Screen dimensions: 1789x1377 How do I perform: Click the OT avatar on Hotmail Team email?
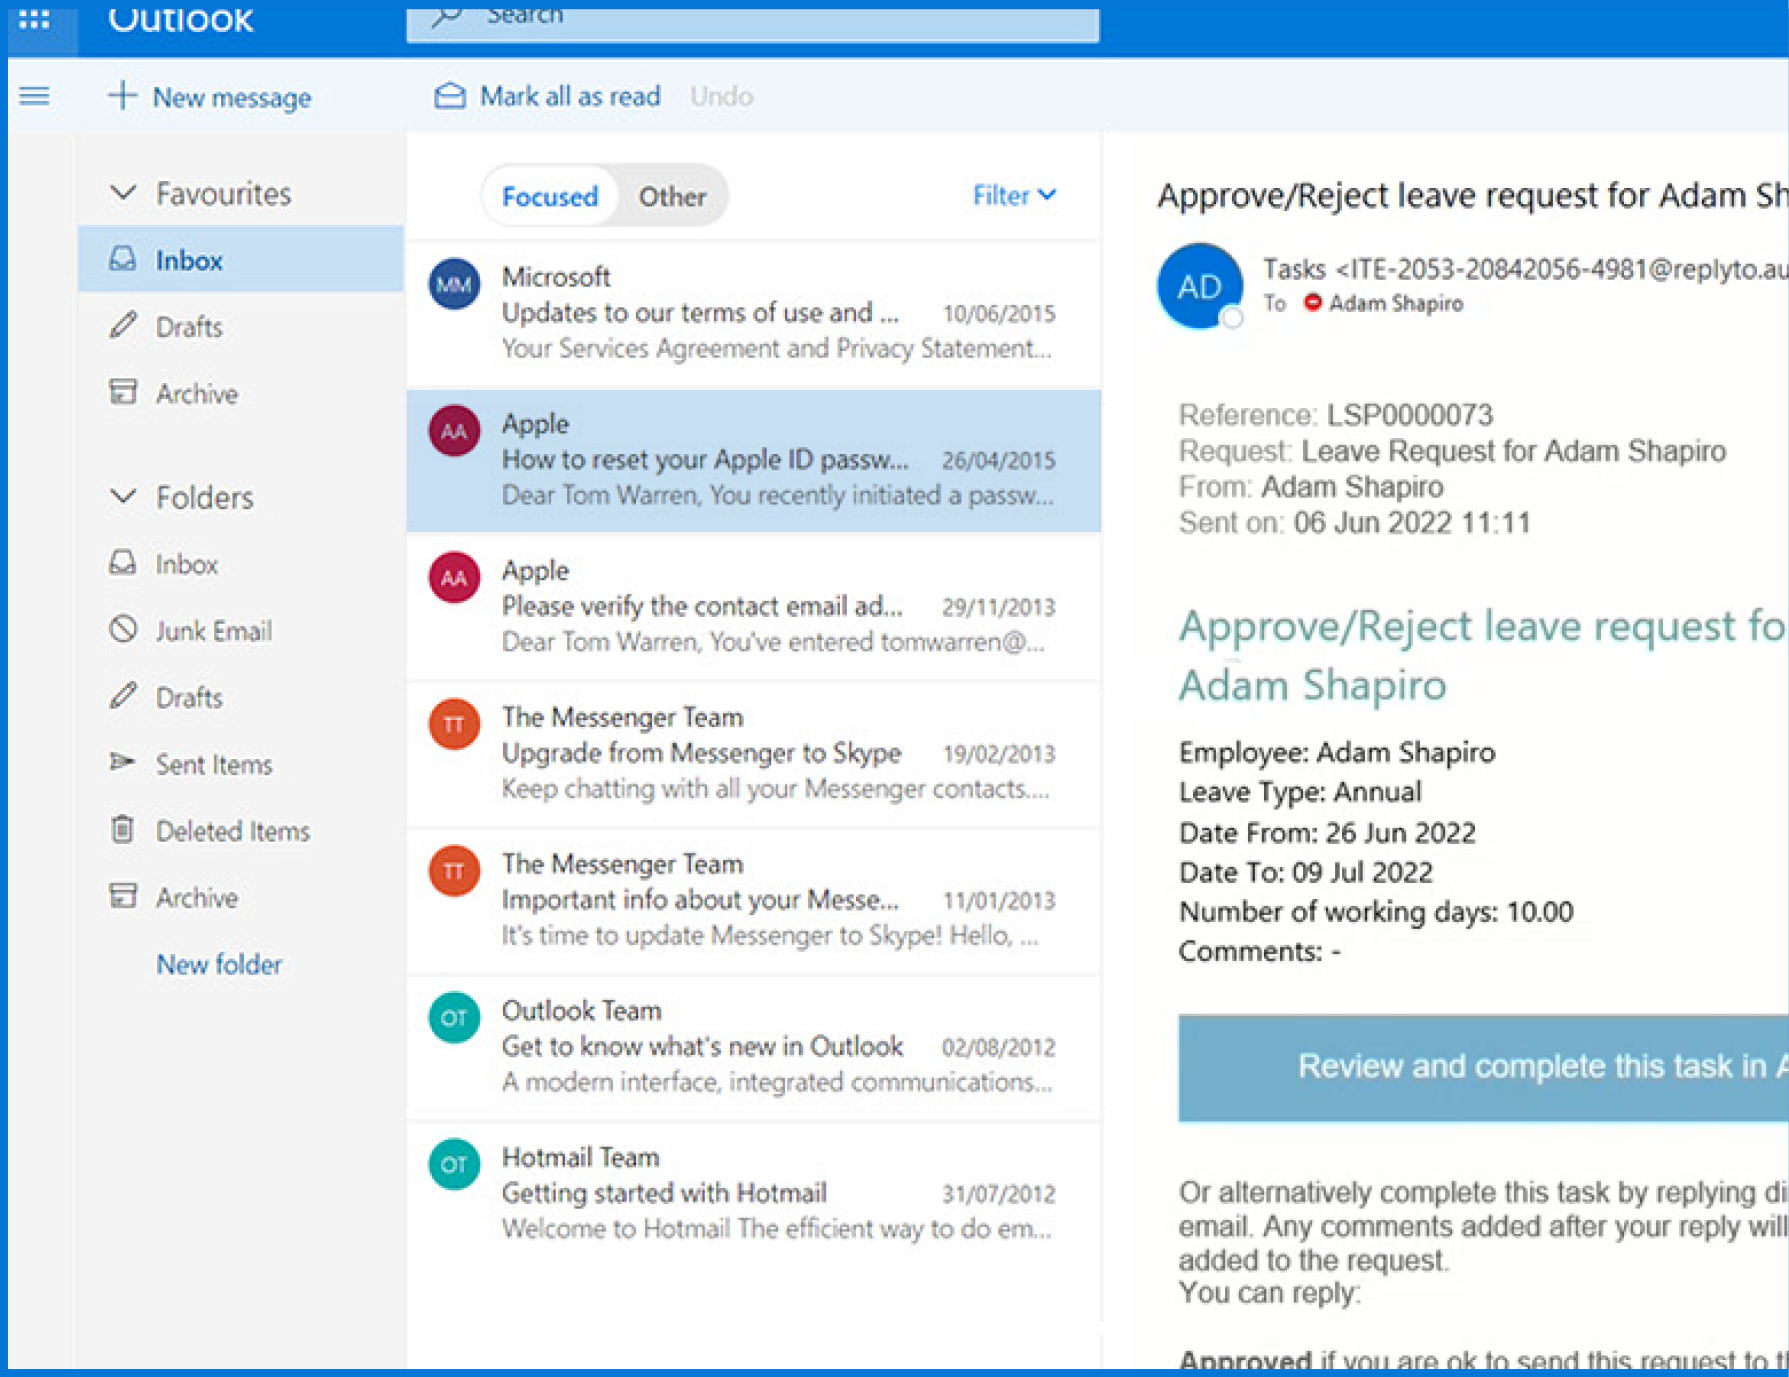click(x=454, y=1164)
